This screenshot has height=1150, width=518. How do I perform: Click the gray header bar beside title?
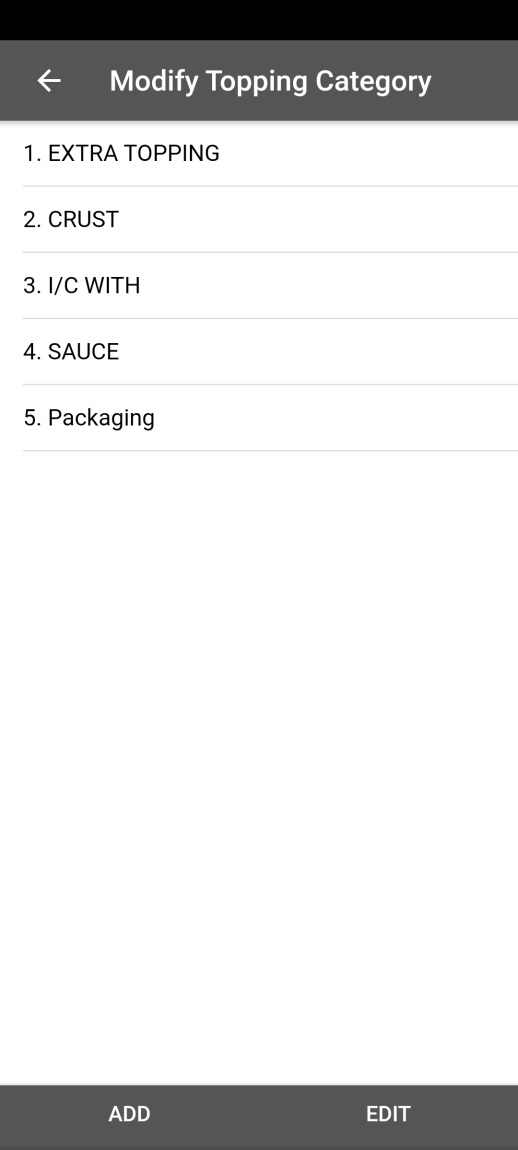(x=475, y=81)
